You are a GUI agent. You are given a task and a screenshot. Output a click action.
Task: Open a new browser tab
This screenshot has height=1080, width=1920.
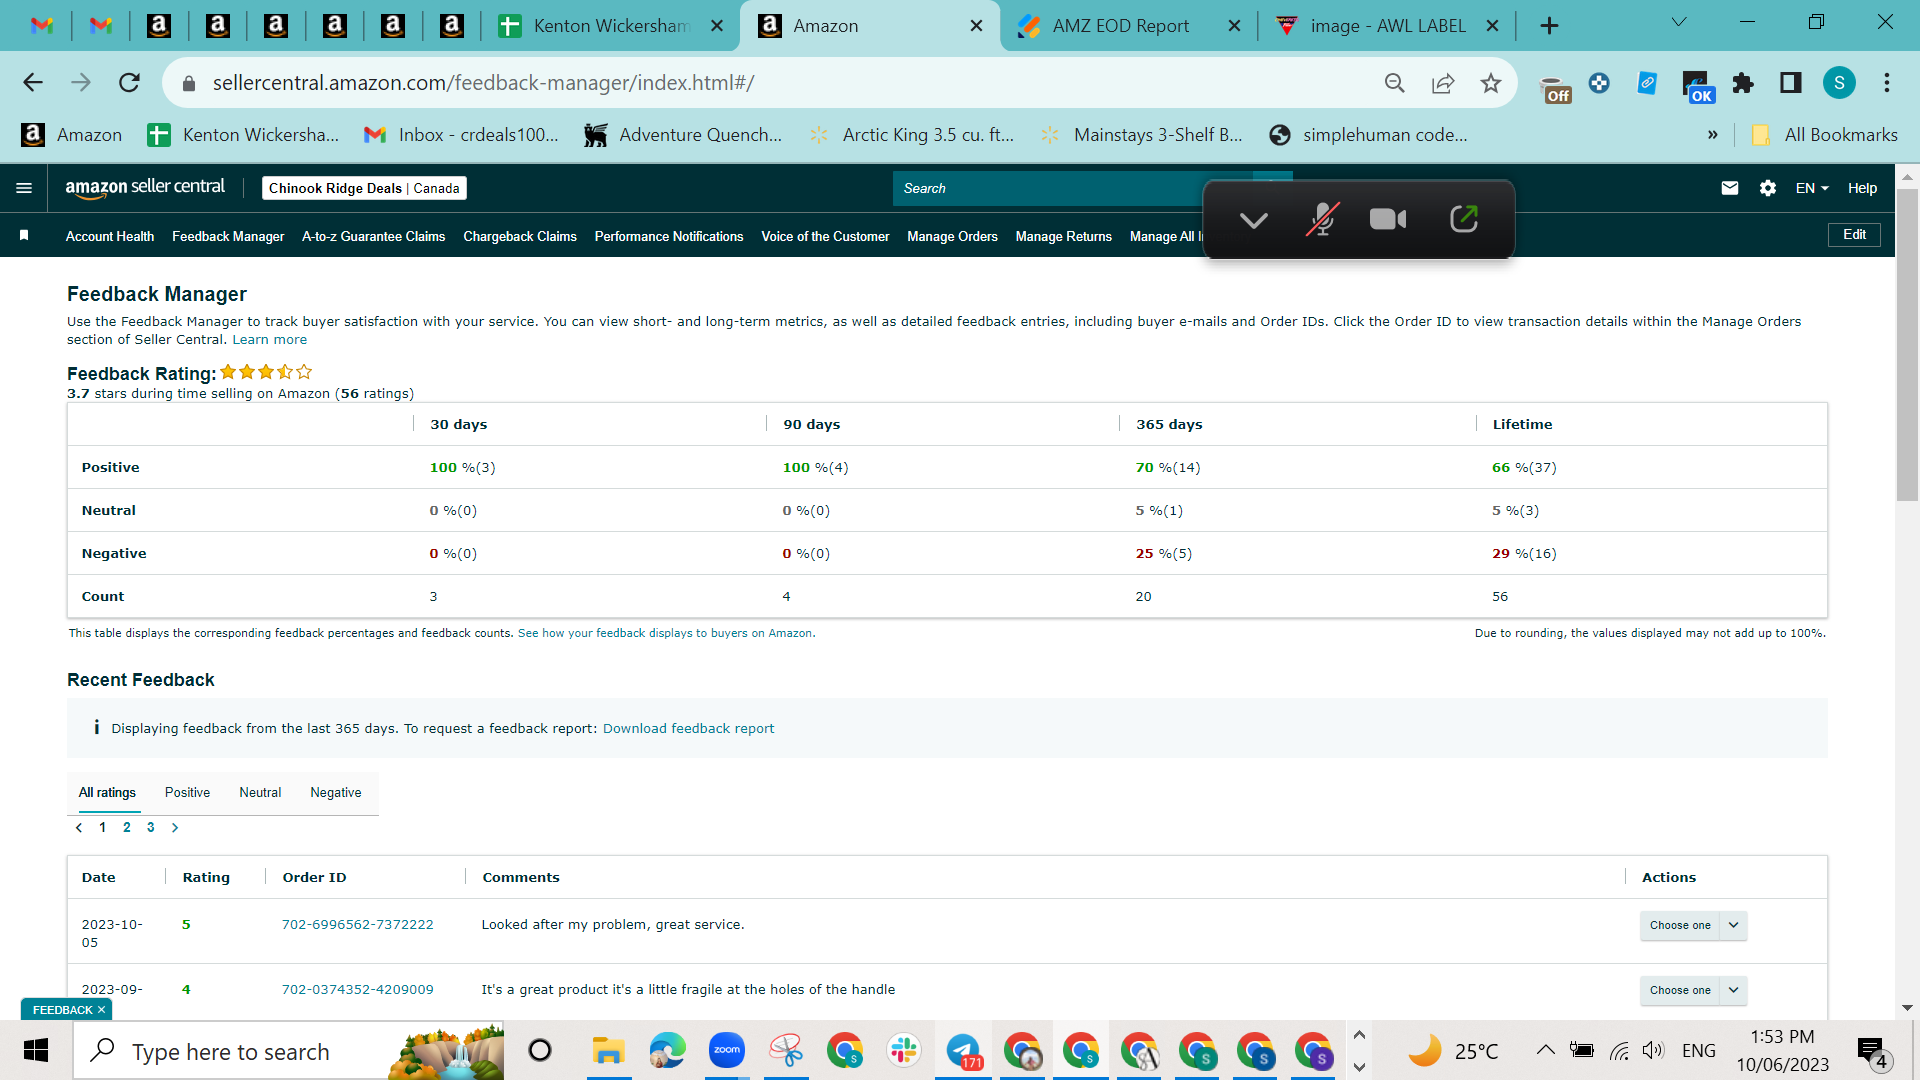(1549, 26)
